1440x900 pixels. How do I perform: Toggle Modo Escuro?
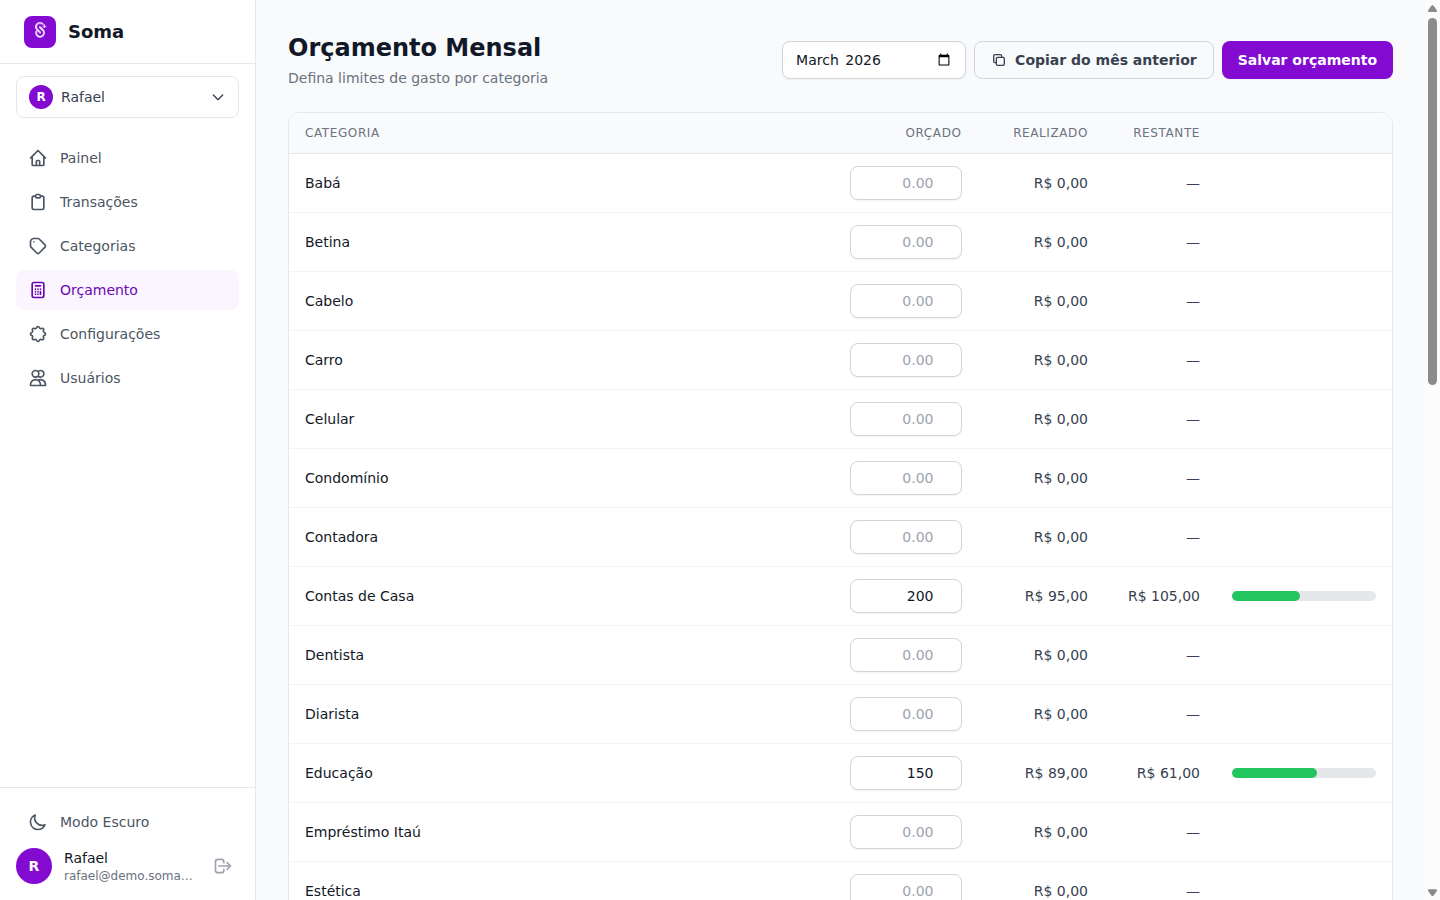tap(104, 821)
